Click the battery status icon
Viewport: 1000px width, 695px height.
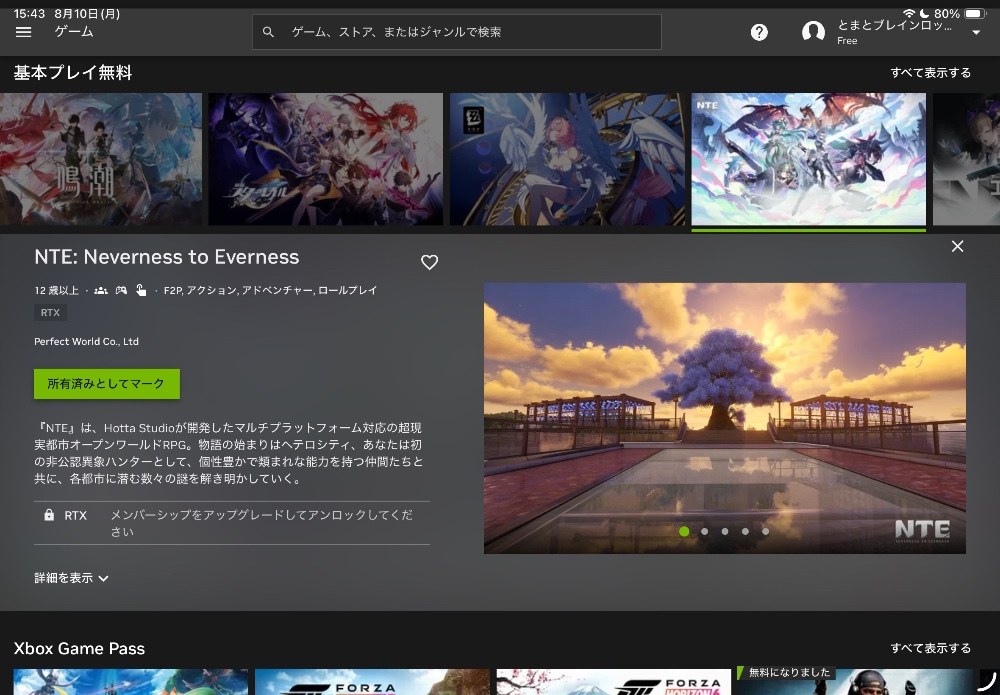click(975, 13)
